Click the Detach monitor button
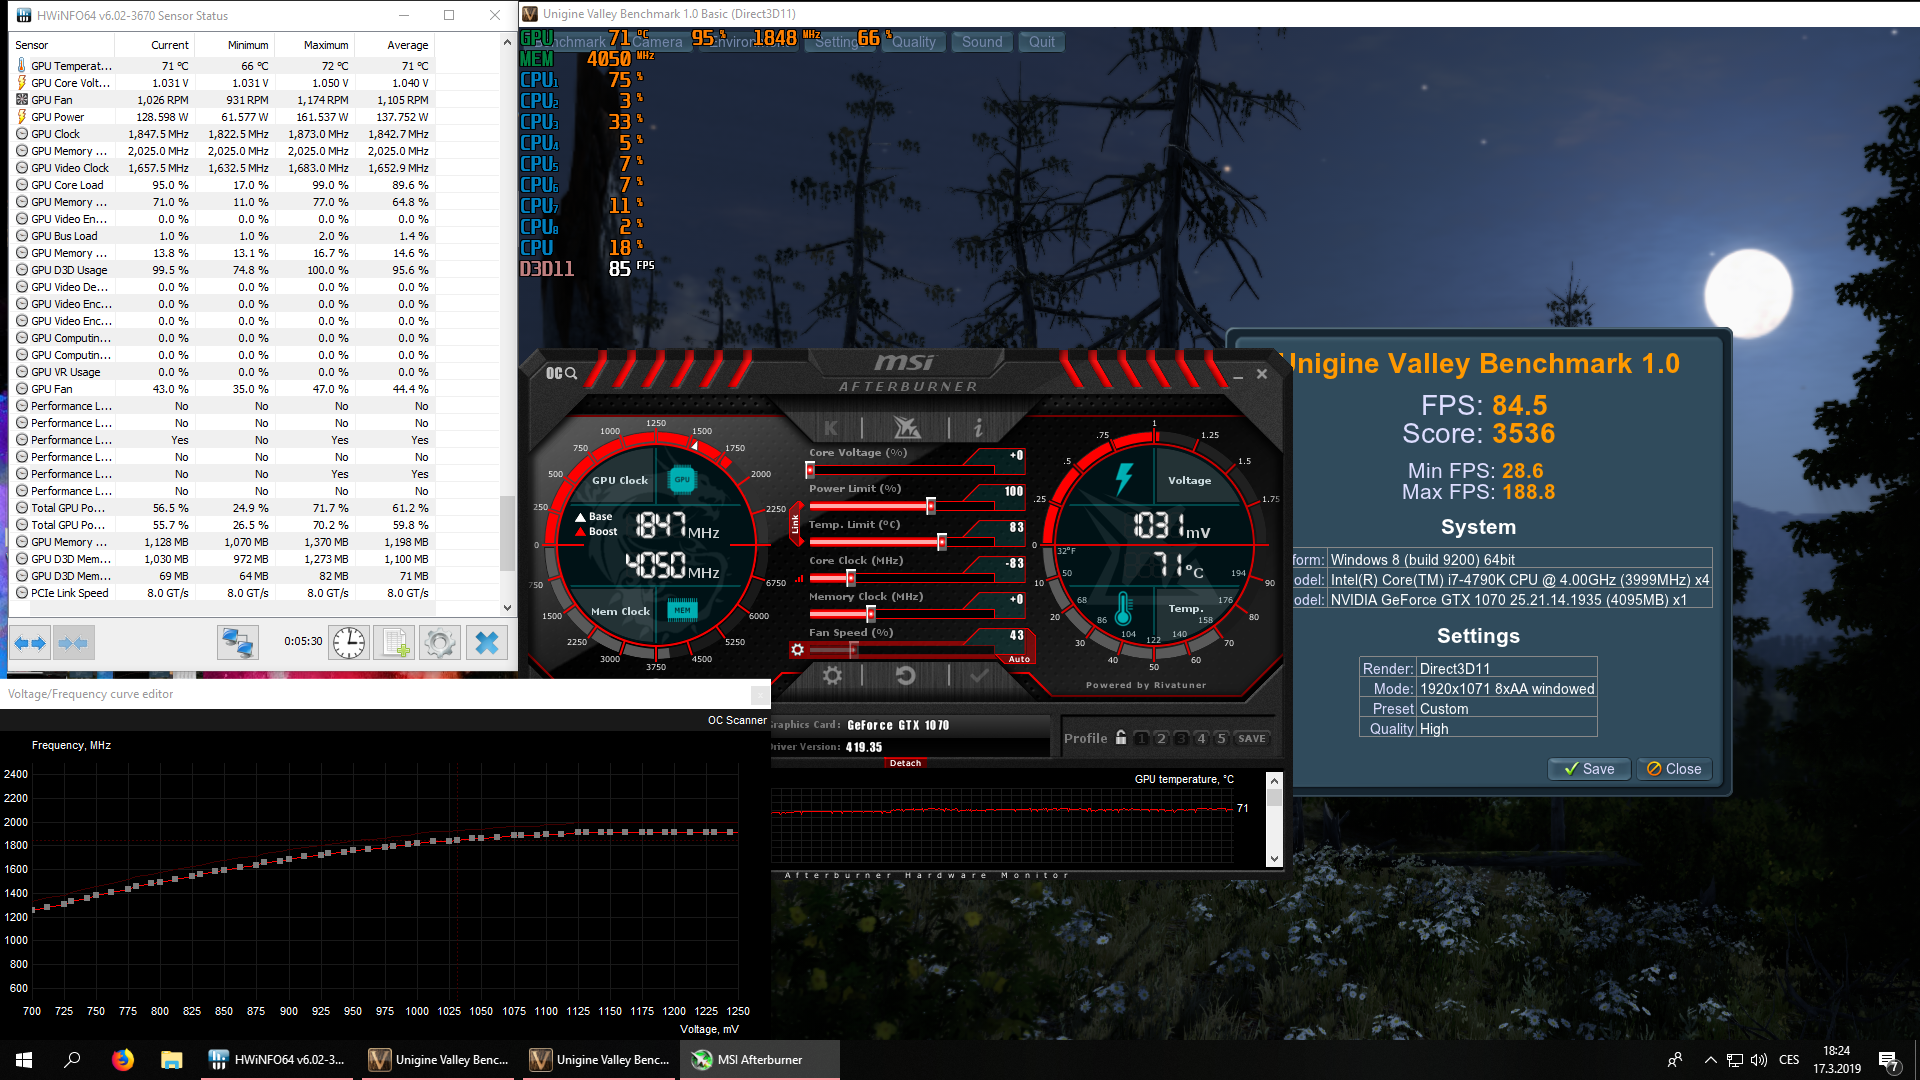This screenshot has height=1080, width=1920. point(905,763)
